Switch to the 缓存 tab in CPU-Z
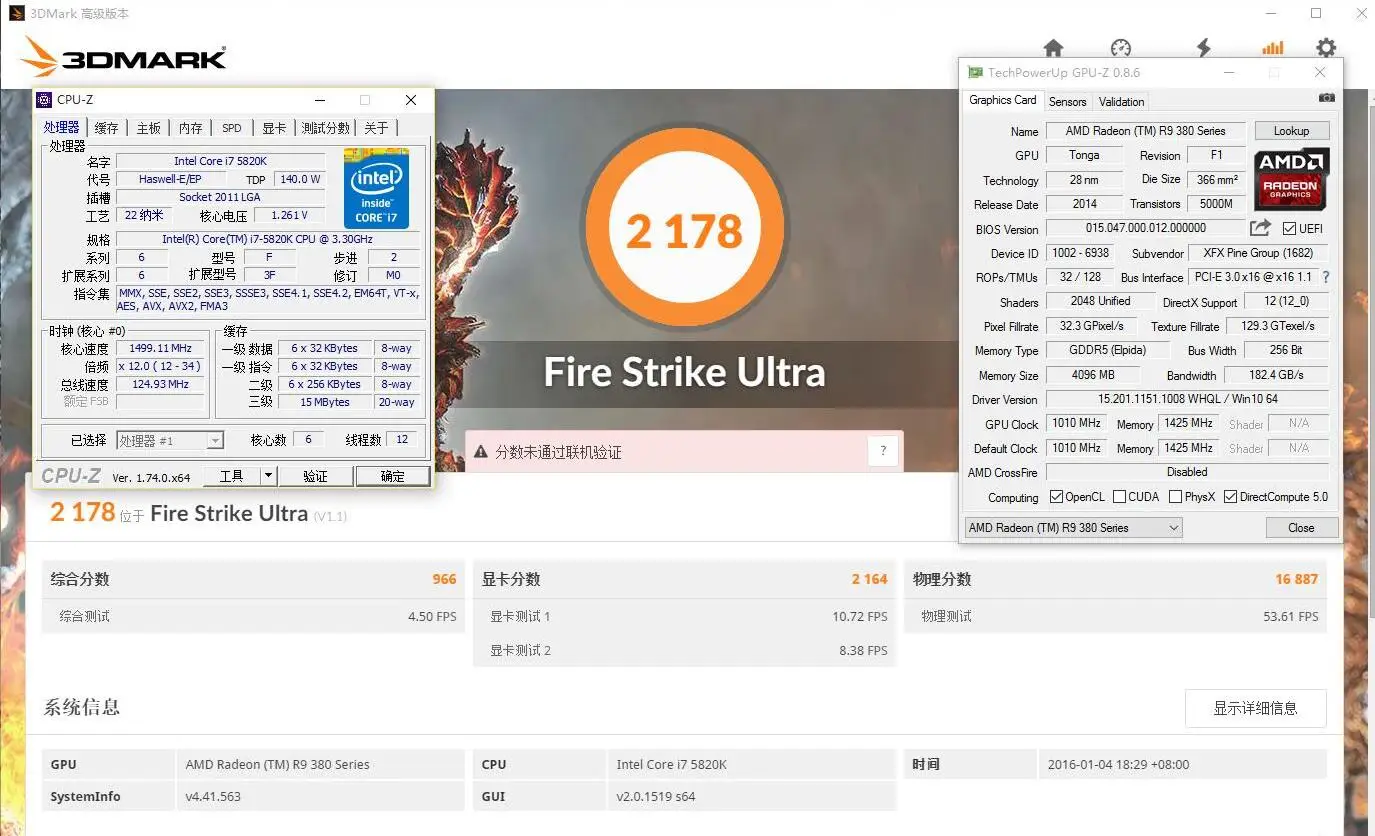Viewport: 1375px width, 836px height. coord(106,128)
